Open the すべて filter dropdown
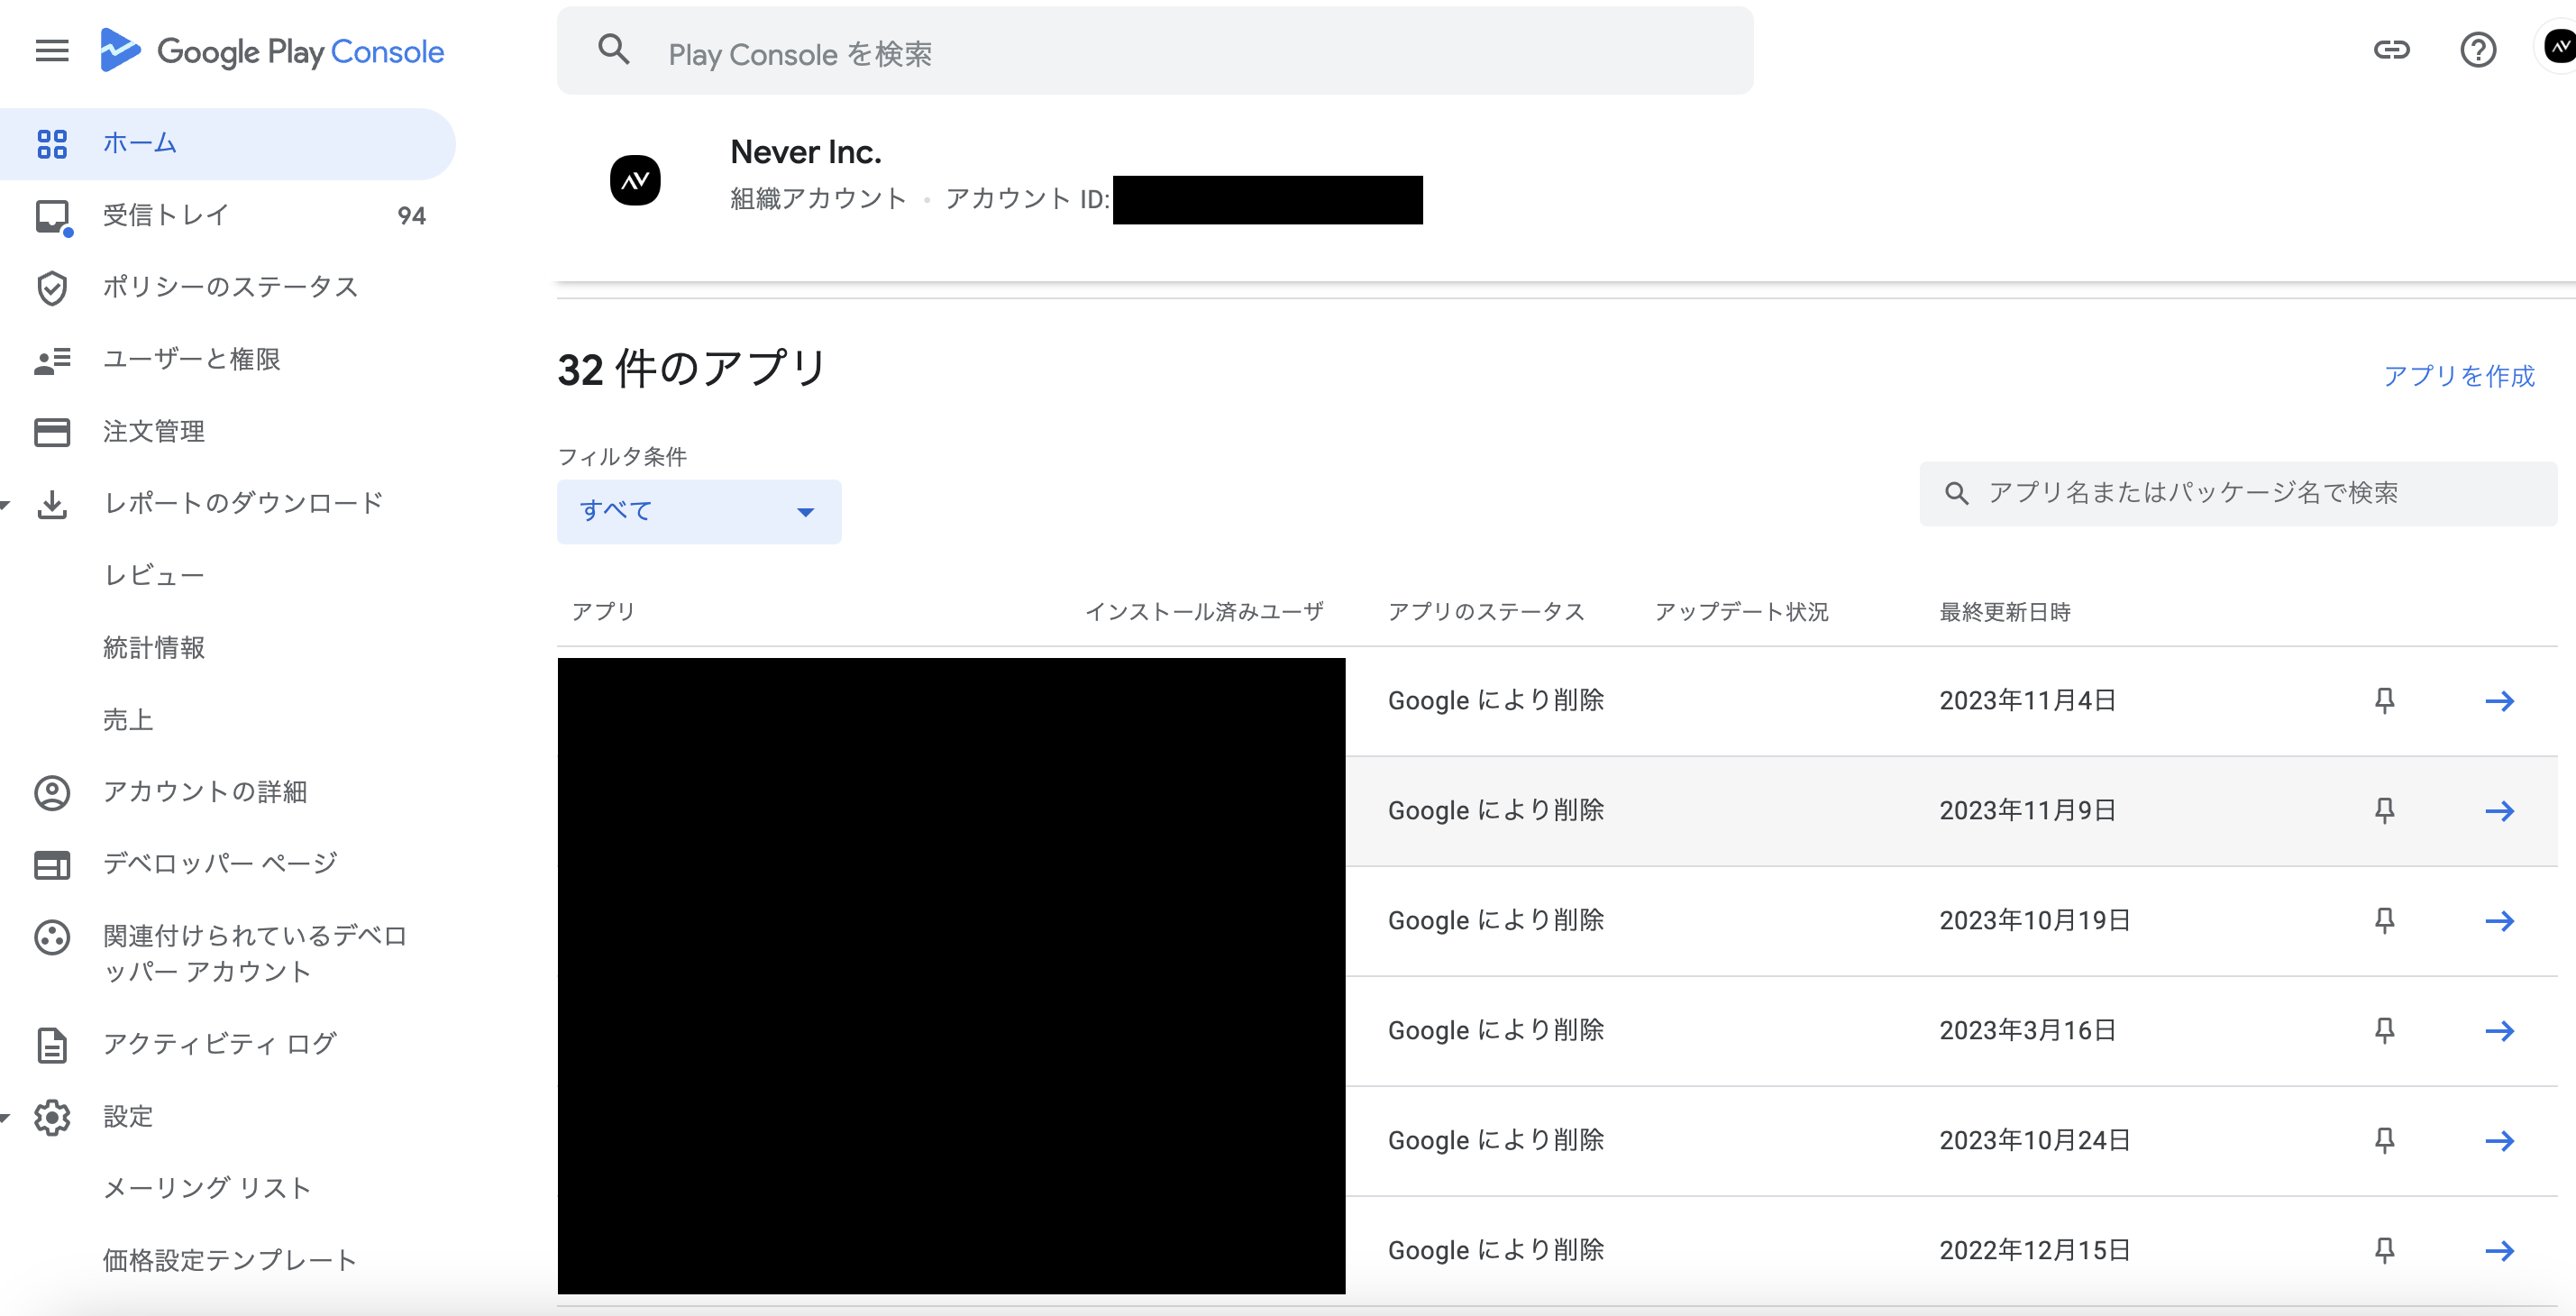Image resolution: width=2576 pixels, height=1316 pixels. click(698, 512)
